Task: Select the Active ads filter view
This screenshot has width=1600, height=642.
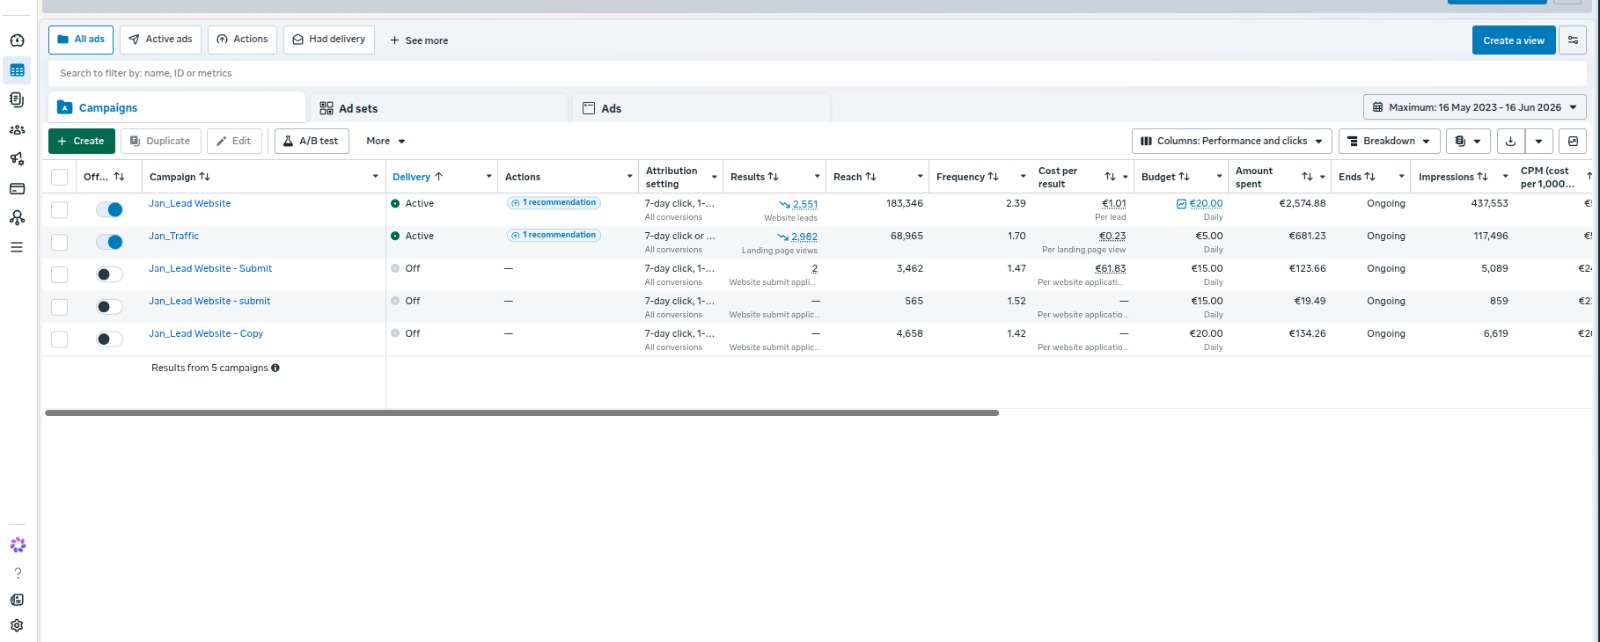Action: pyautogui.click(x=161, y=40)
